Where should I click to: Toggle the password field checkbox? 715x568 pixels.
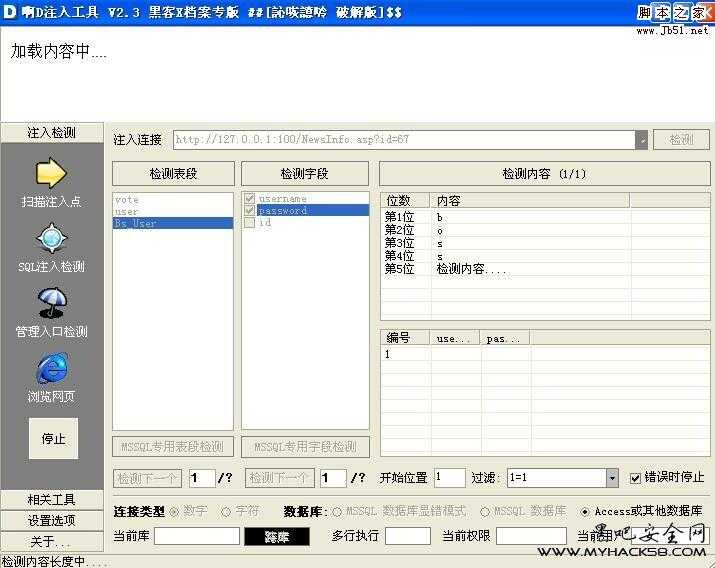[x=249, y=210]
